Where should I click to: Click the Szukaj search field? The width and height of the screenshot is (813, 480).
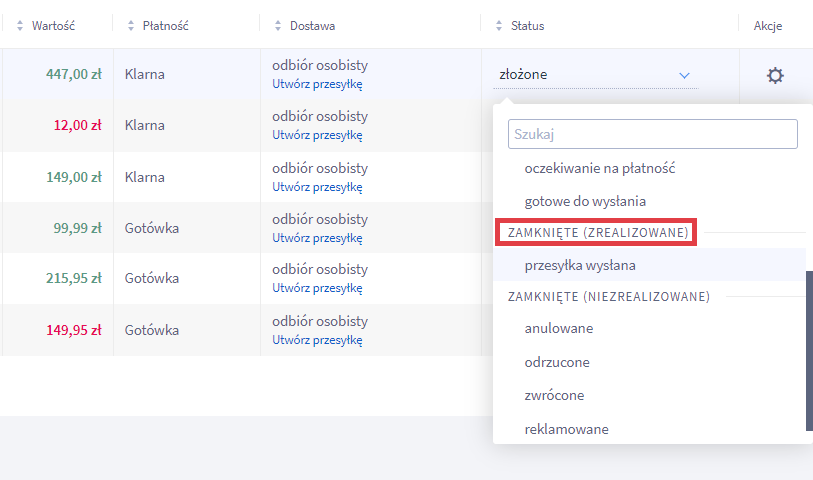click(652, 134)
